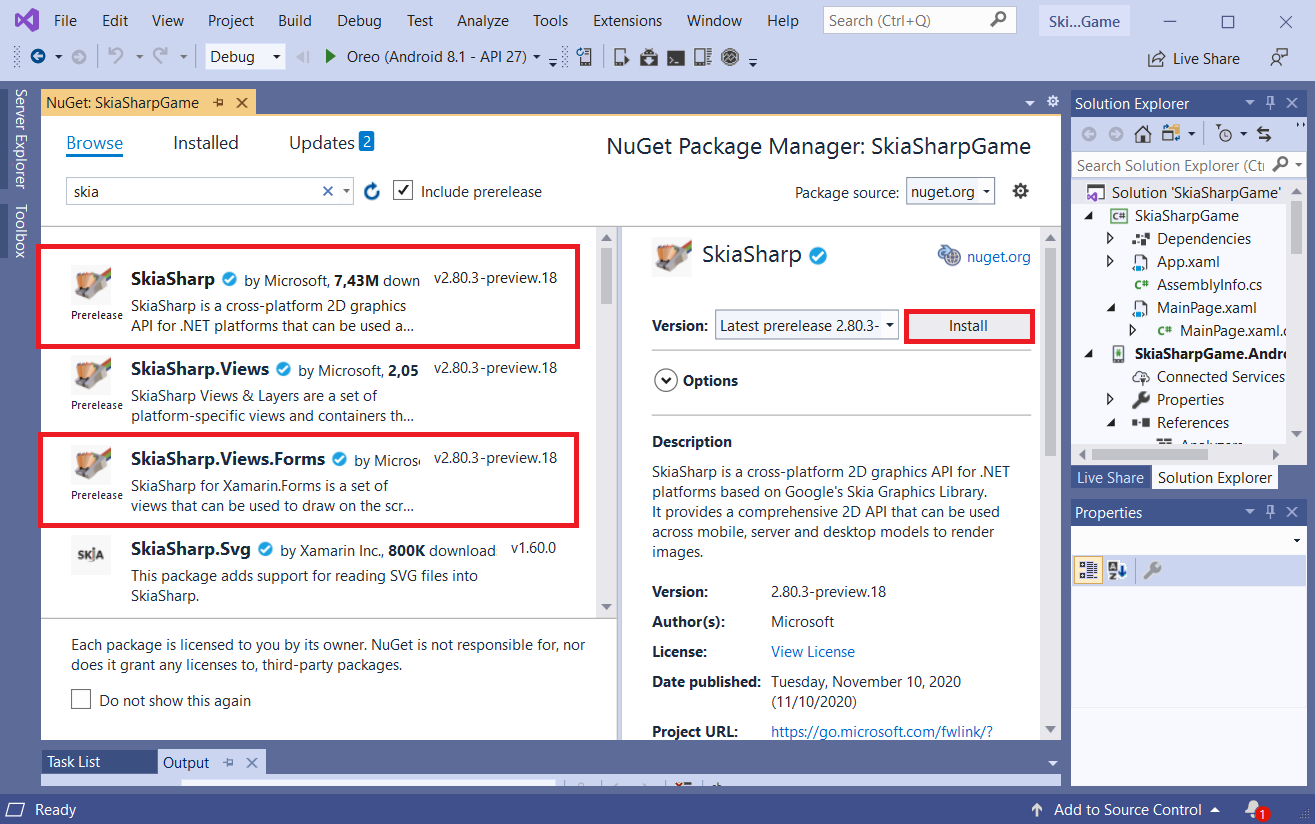Refresh the NuGet search results
The height and width of the screenshot is (824, 1315).
(371, 190)
